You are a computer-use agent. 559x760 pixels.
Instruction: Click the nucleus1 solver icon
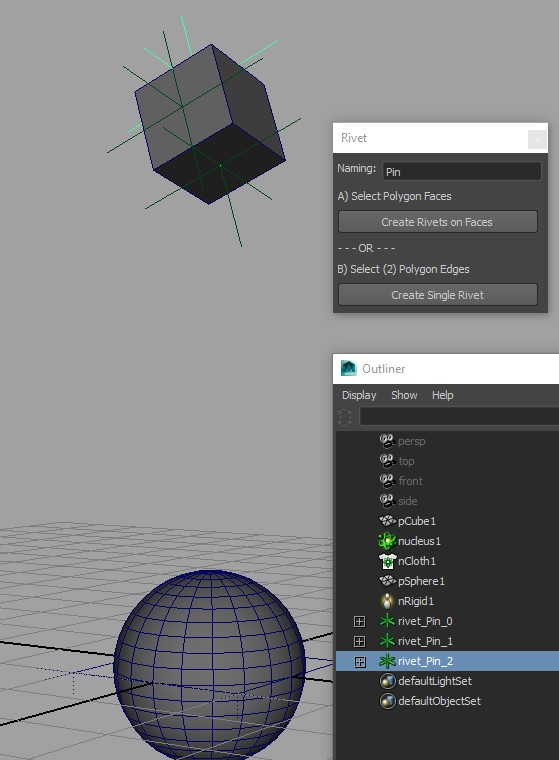click(387, 541)
